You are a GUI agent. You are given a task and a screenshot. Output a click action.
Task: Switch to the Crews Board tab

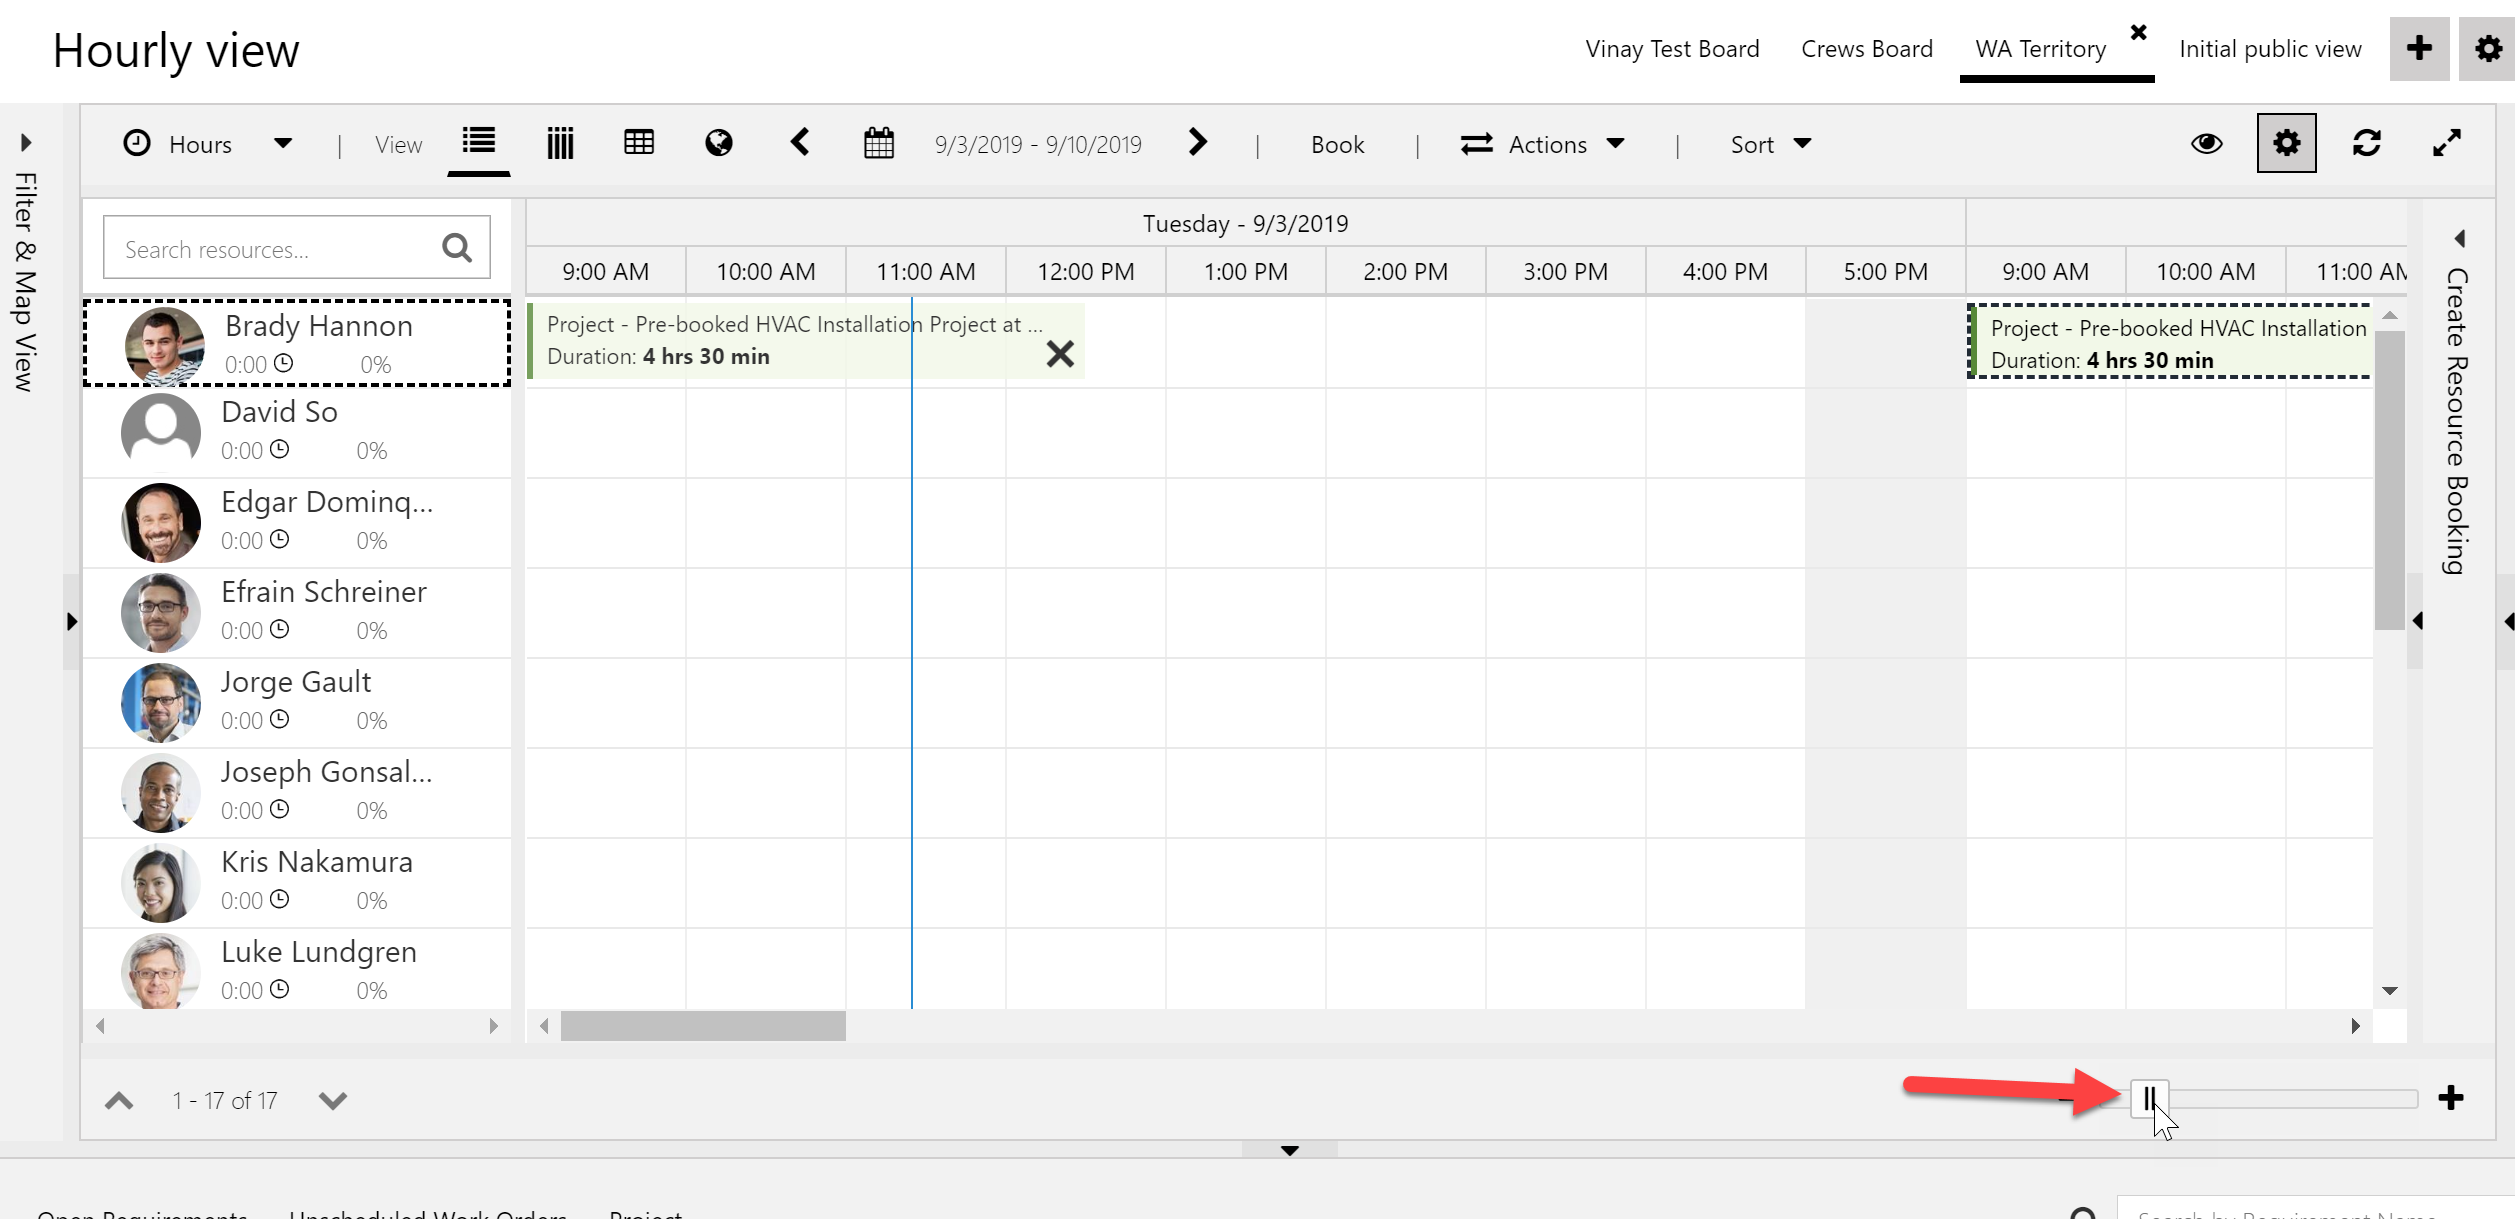[x=1866, y=48]
